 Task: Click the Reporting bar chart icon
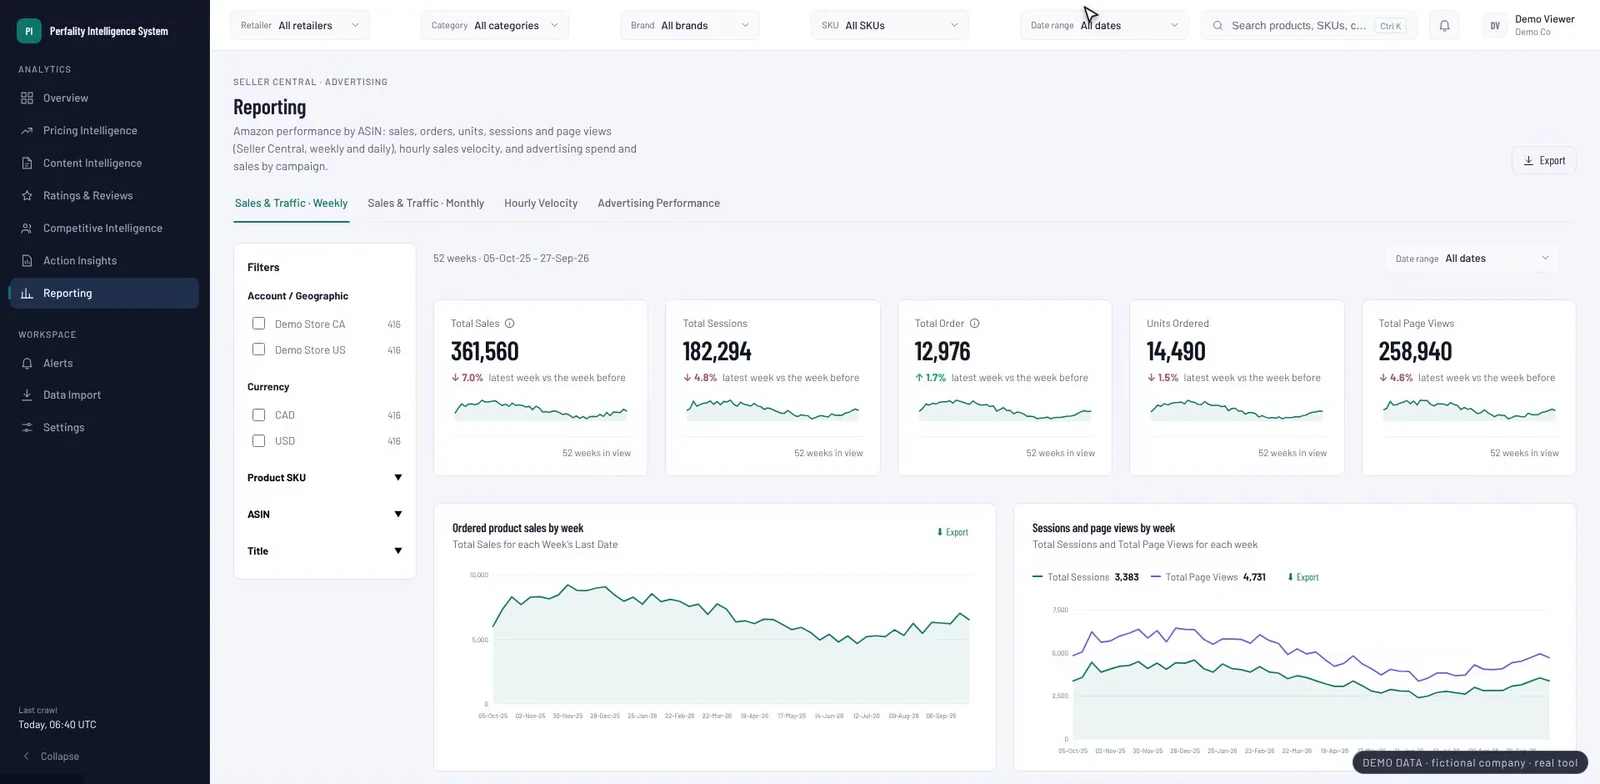tap(27, 293)
